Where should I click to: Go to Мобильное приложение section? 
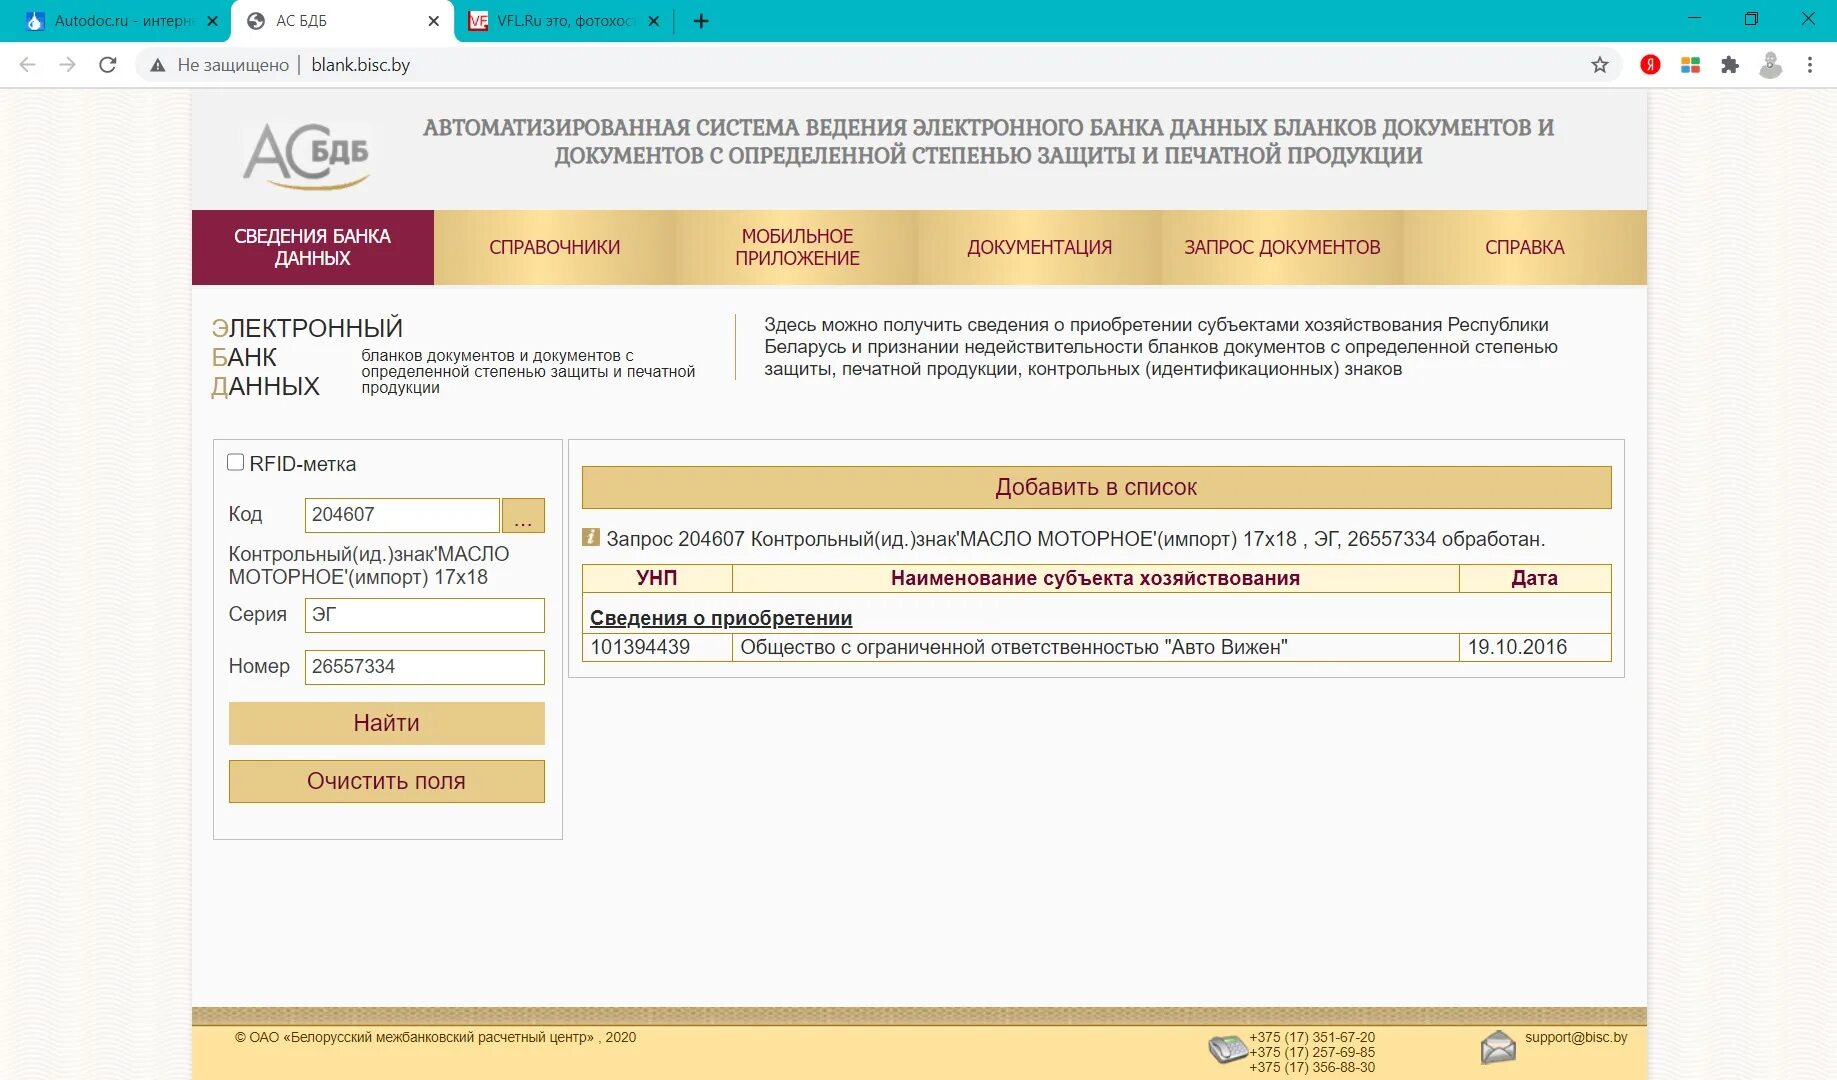coord(797,247)
